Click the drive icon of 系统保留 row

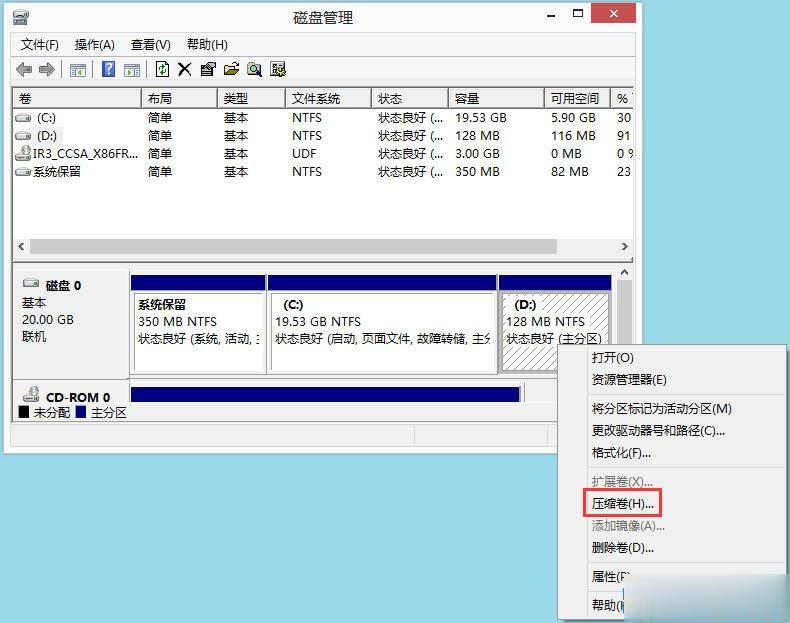click(x=23, y=172)
